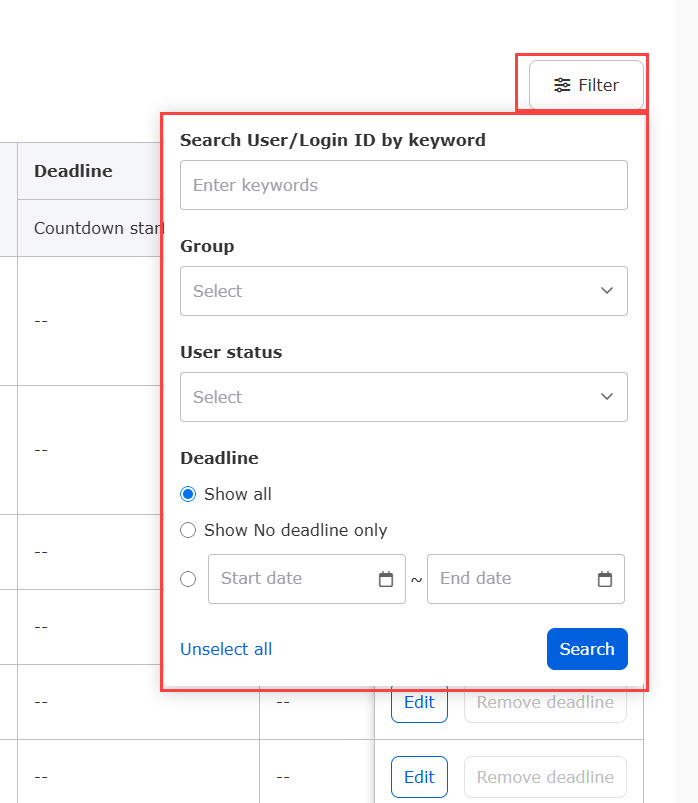This screenshot has height=803, width=698.
Task: Expand the User status dropdown
Action: (403, 397)
